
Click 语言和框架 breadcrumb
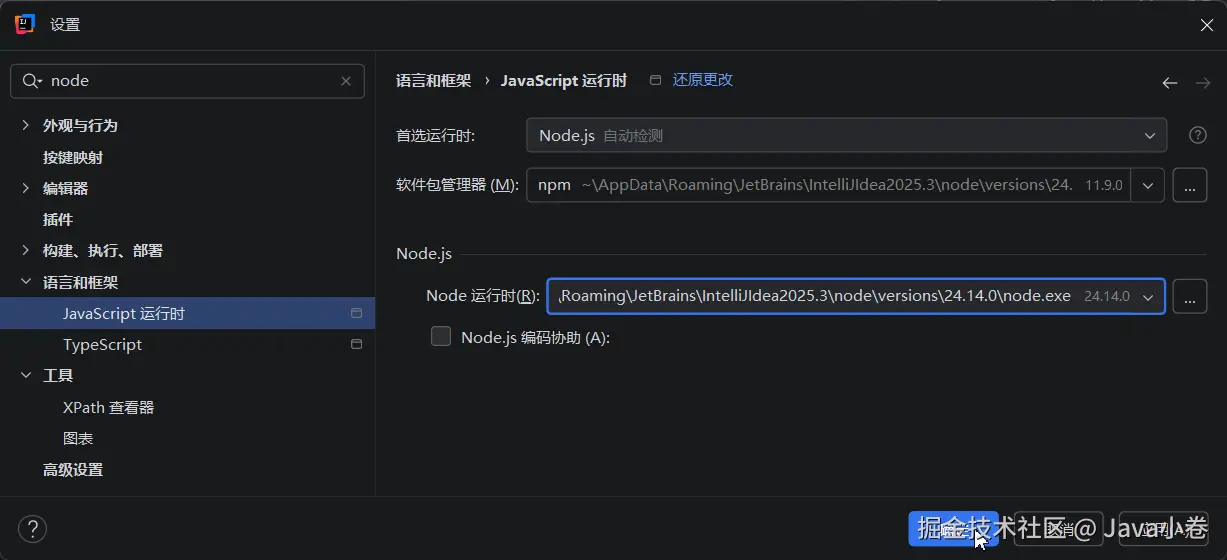click(x=433, y=81)
